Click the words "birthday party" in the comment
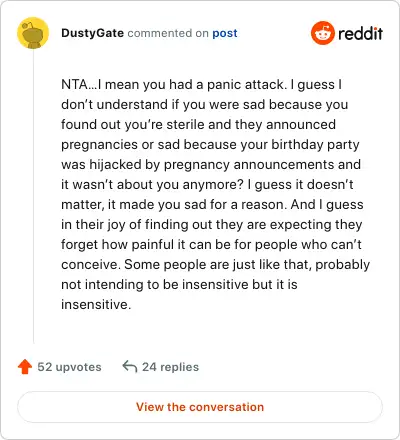400x440 pixels. pos(315,145)
